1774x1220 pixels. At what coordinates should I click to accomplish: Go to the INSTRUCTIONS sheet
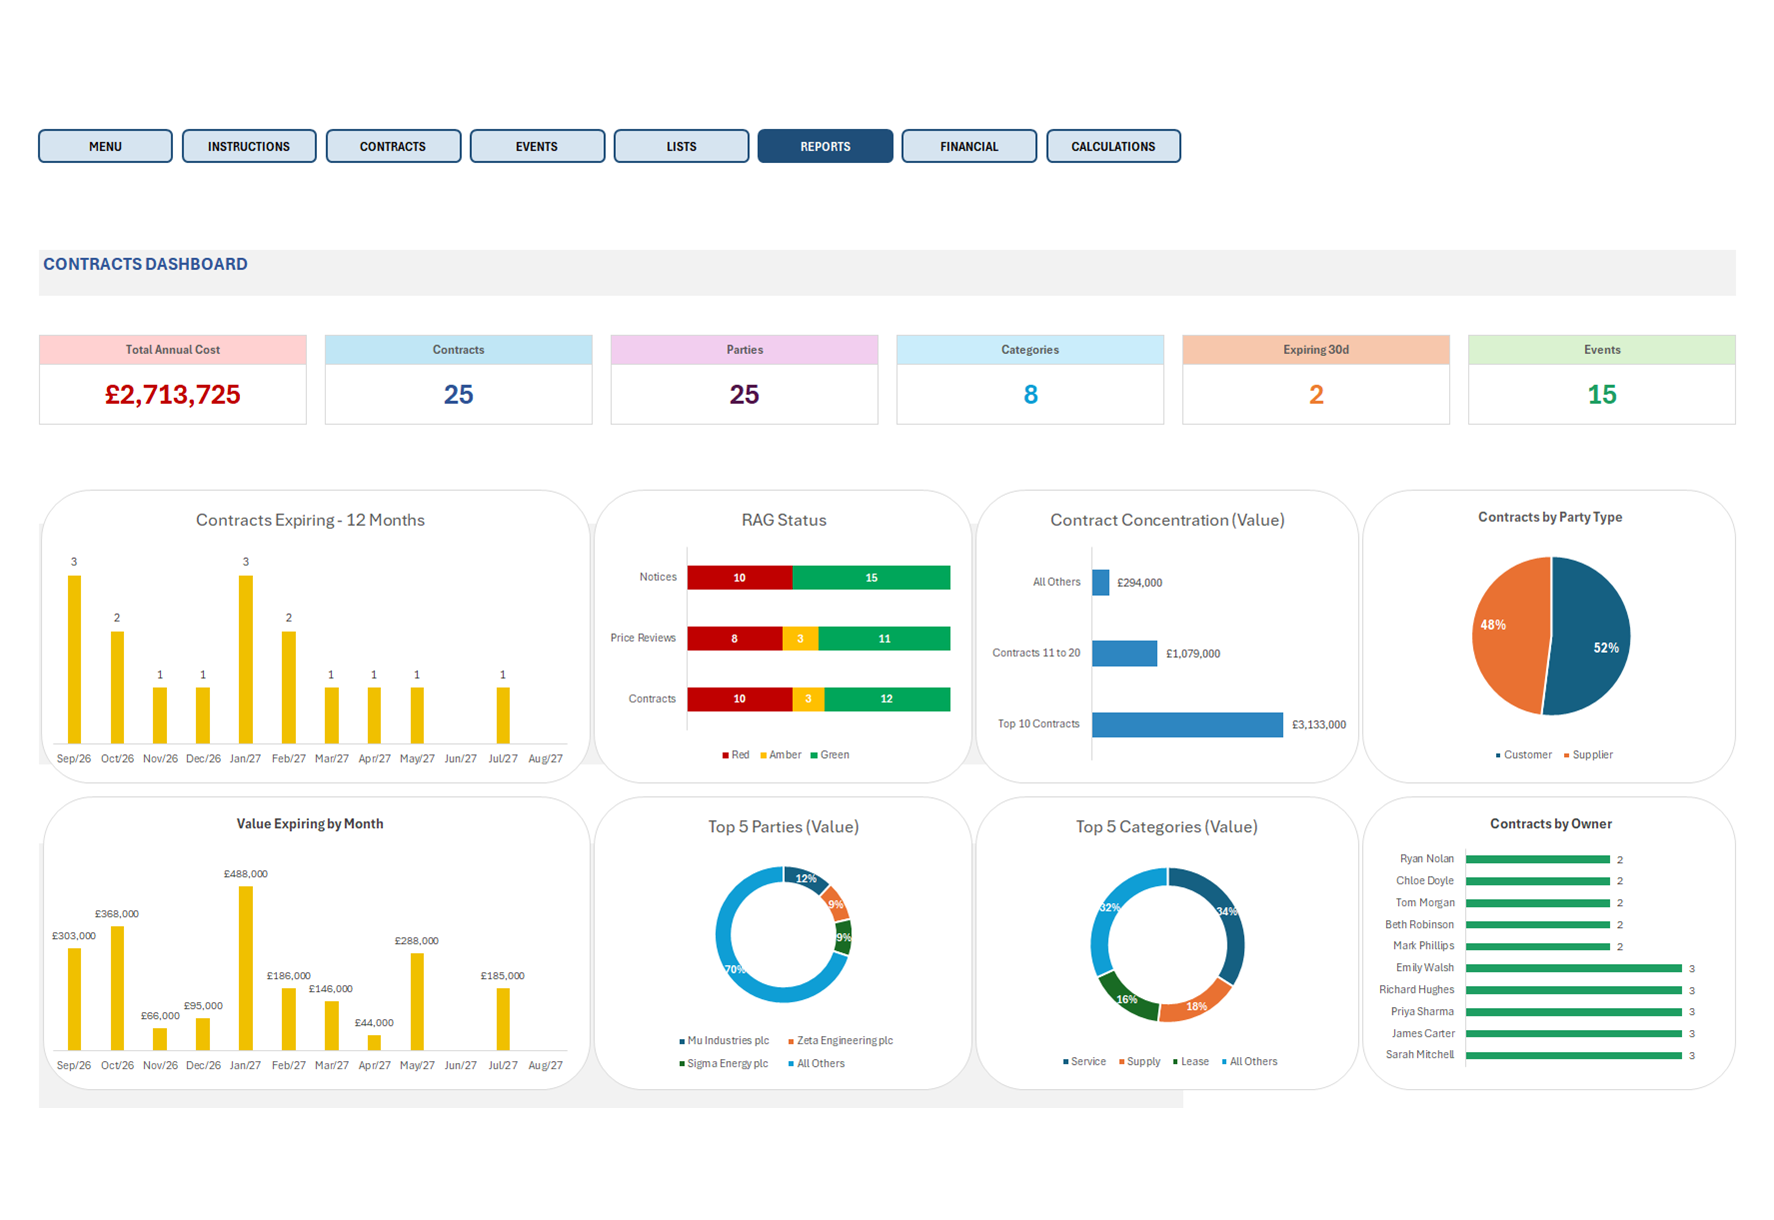[x=249, y=146]
